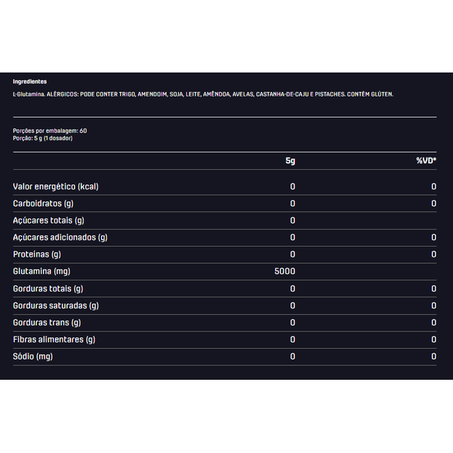Click the Ingredientes heading
This screenshot has width=453, height=453.
click(30, 82)
